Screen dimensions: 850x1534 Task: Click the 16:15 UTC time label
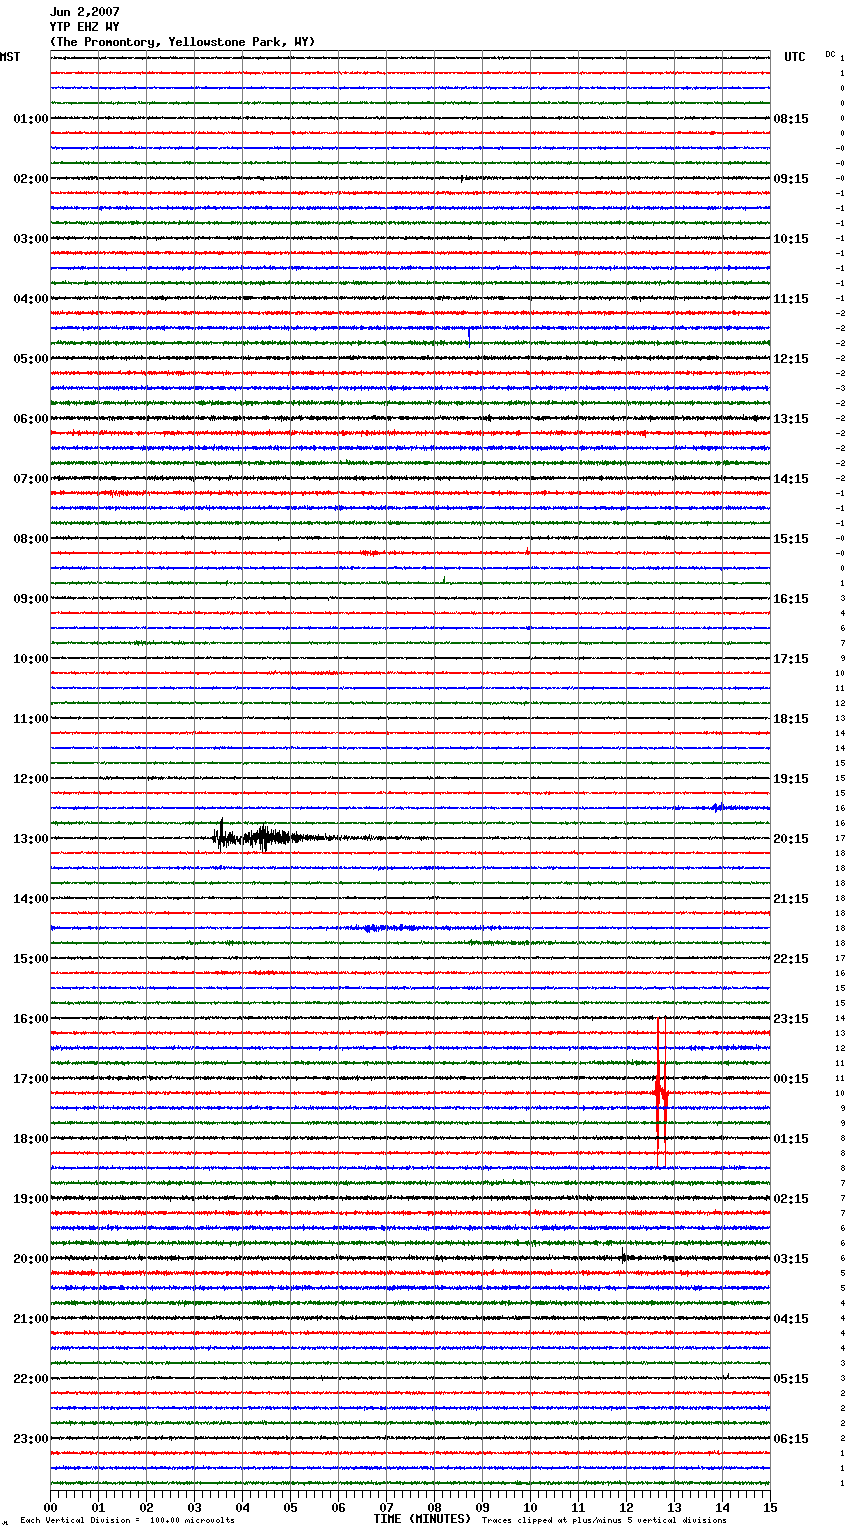pyautogui.click(x=791, y=599)
